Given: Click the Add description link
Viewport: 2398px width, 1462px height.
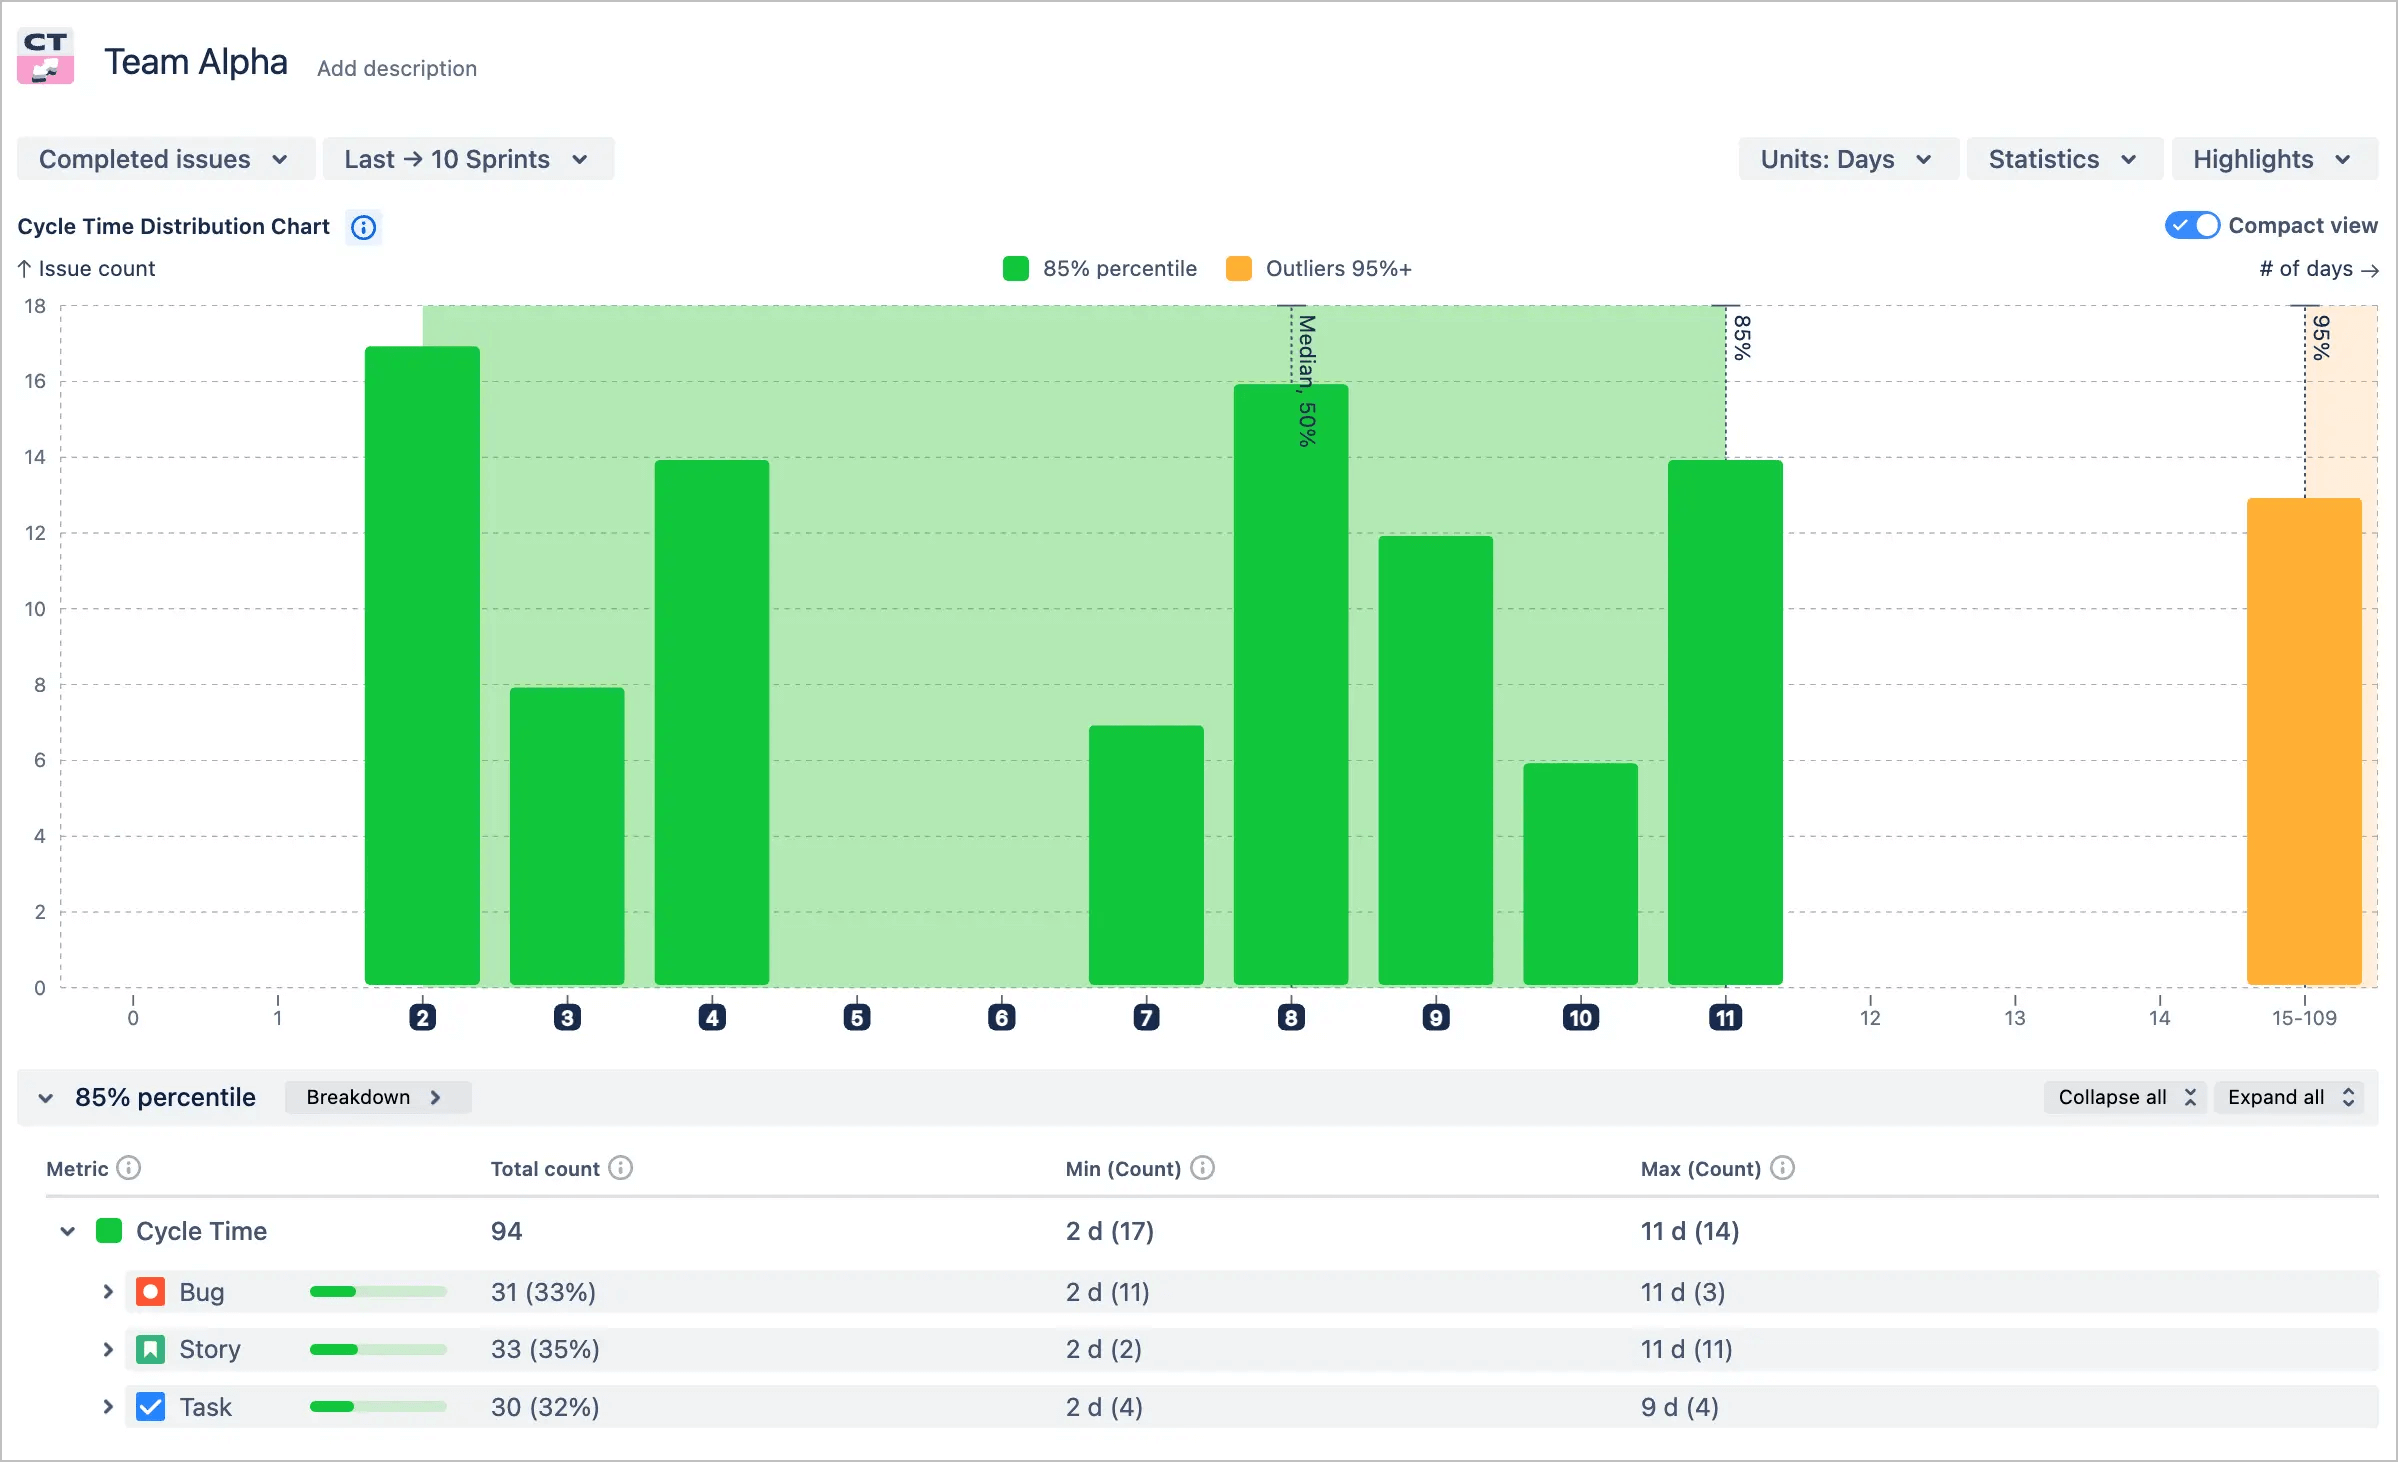Looking at the screenshot, I should tap(397, 68).
